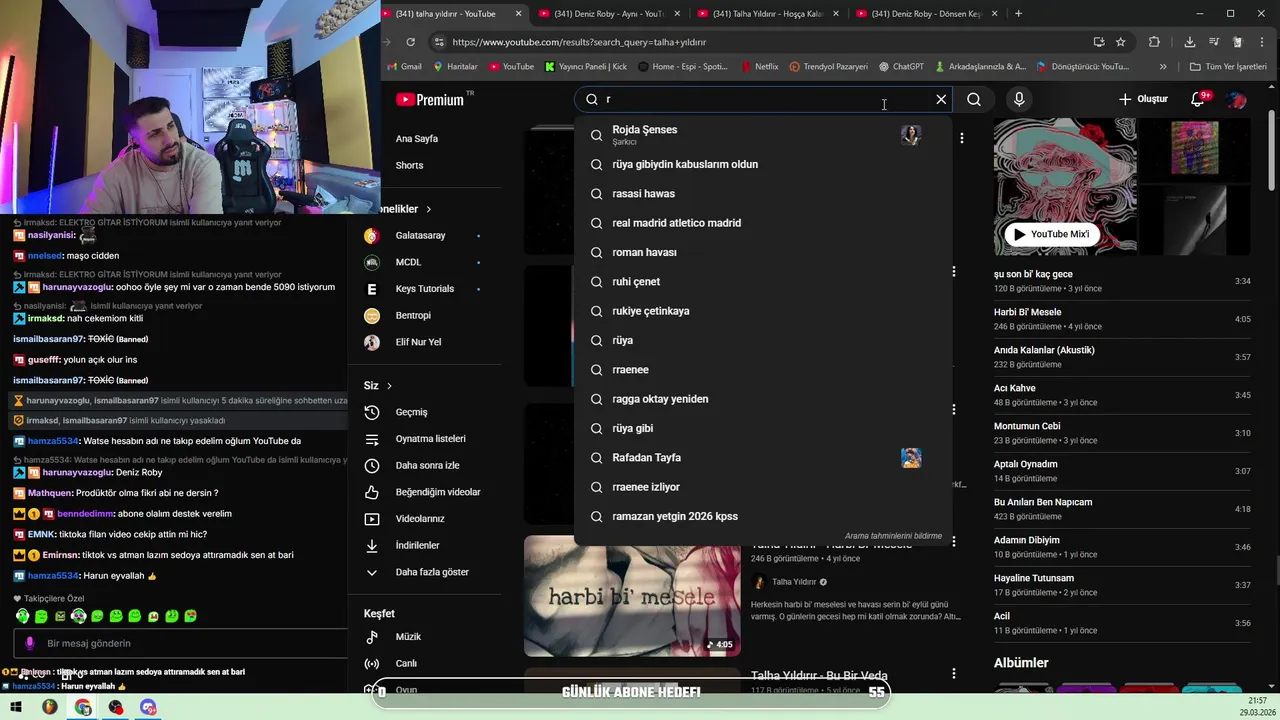Open YouTube notifications bell
The image size is (1280, 720).
(x=1198, y=99)
